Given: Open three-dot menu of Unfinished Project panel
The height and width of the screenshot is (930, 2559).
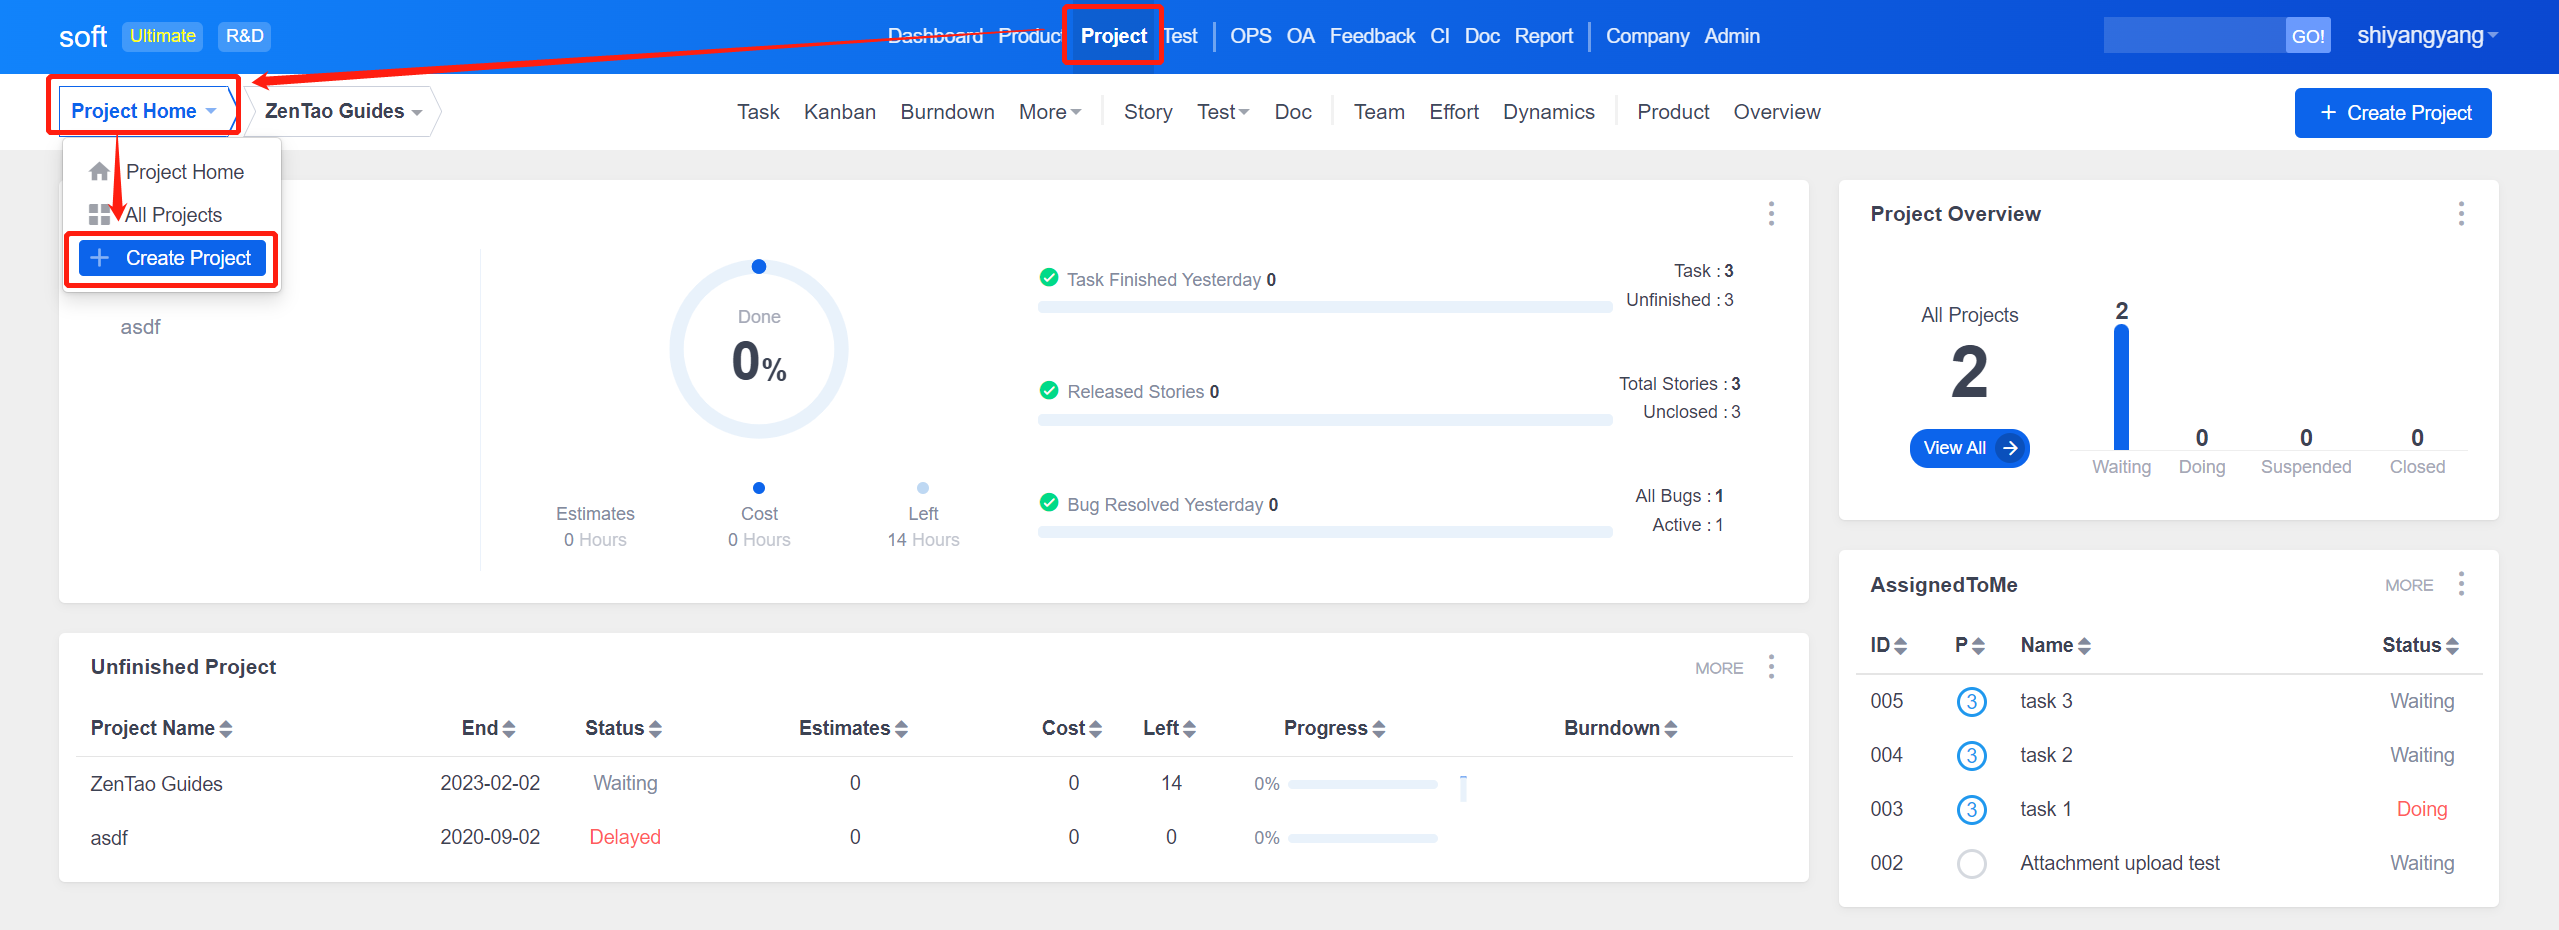Looking at the screenshot, I should [1771, 667].
